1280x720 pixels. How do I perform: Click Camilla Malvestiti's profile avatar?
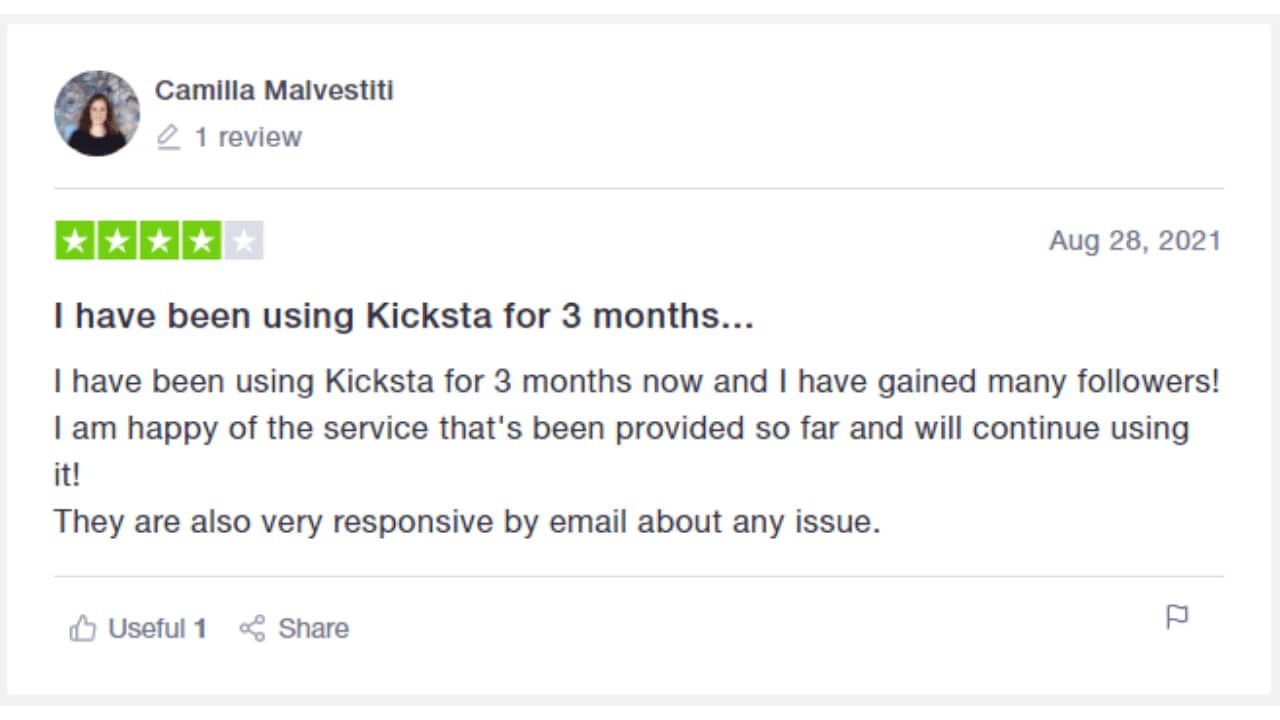[x=97, y=113]
